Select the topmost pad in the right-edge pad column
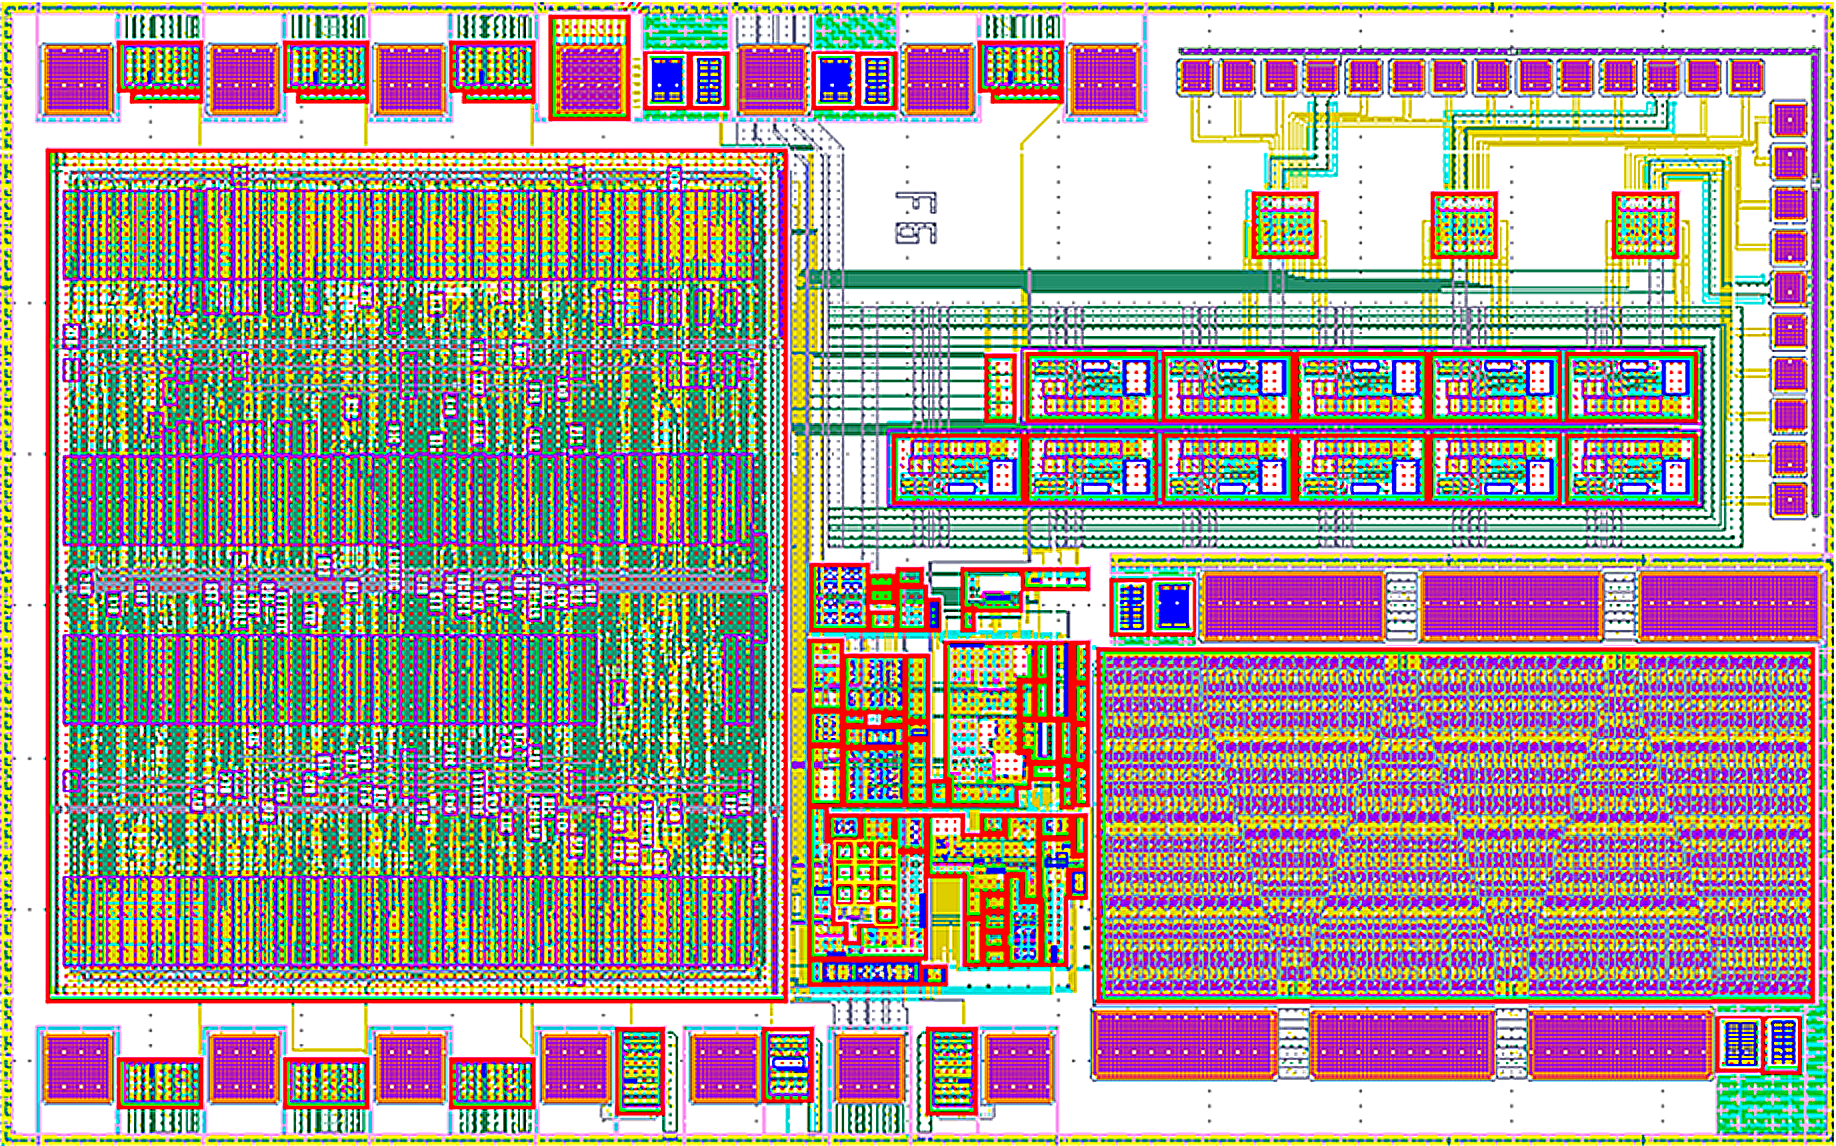 point(1789,120)
